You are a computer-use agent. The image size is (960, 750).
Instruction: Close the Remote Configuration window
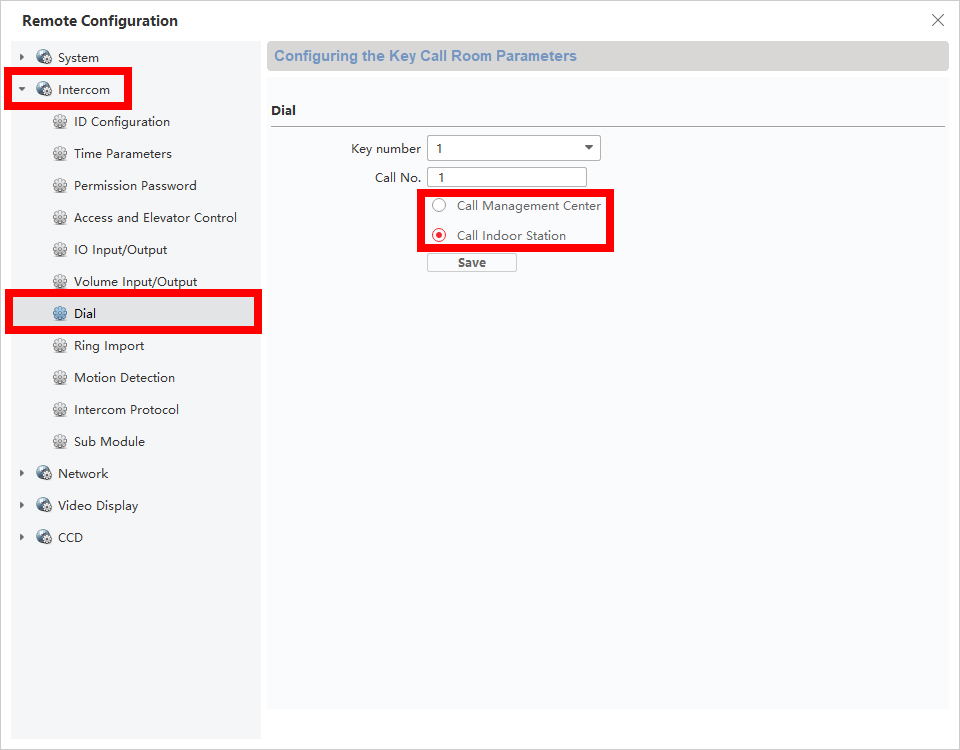(x=937, y=20)
